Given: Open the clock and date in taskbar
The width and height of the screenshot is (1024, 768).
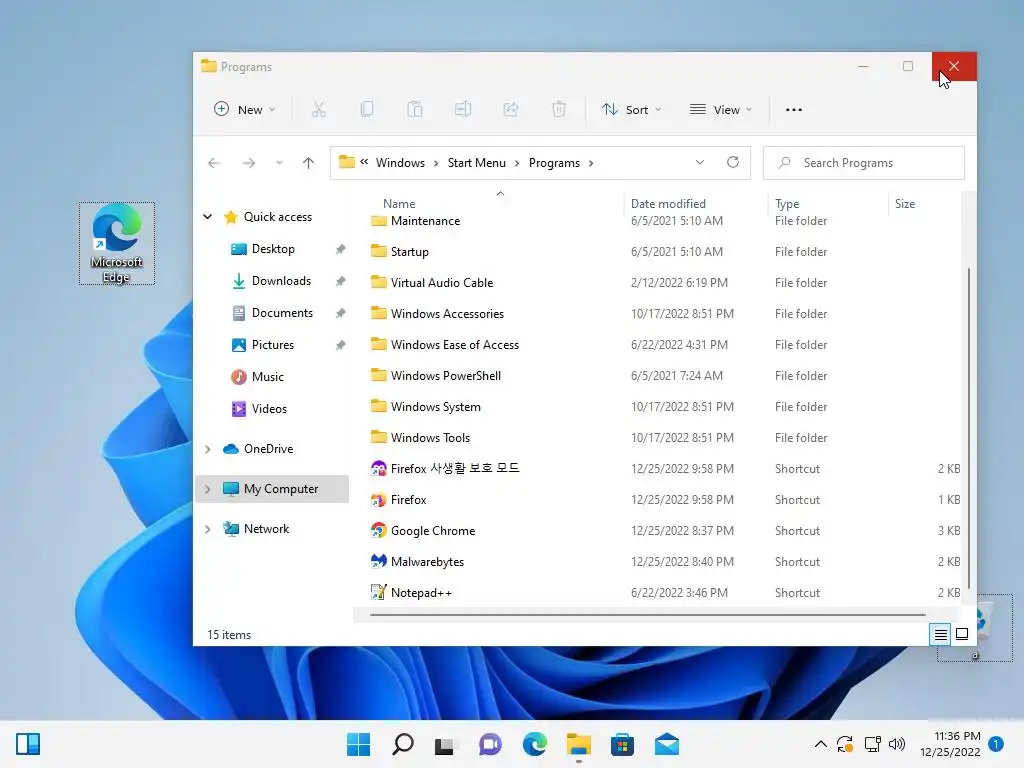Looking at the screenshot, I should (x=950, y=744).
